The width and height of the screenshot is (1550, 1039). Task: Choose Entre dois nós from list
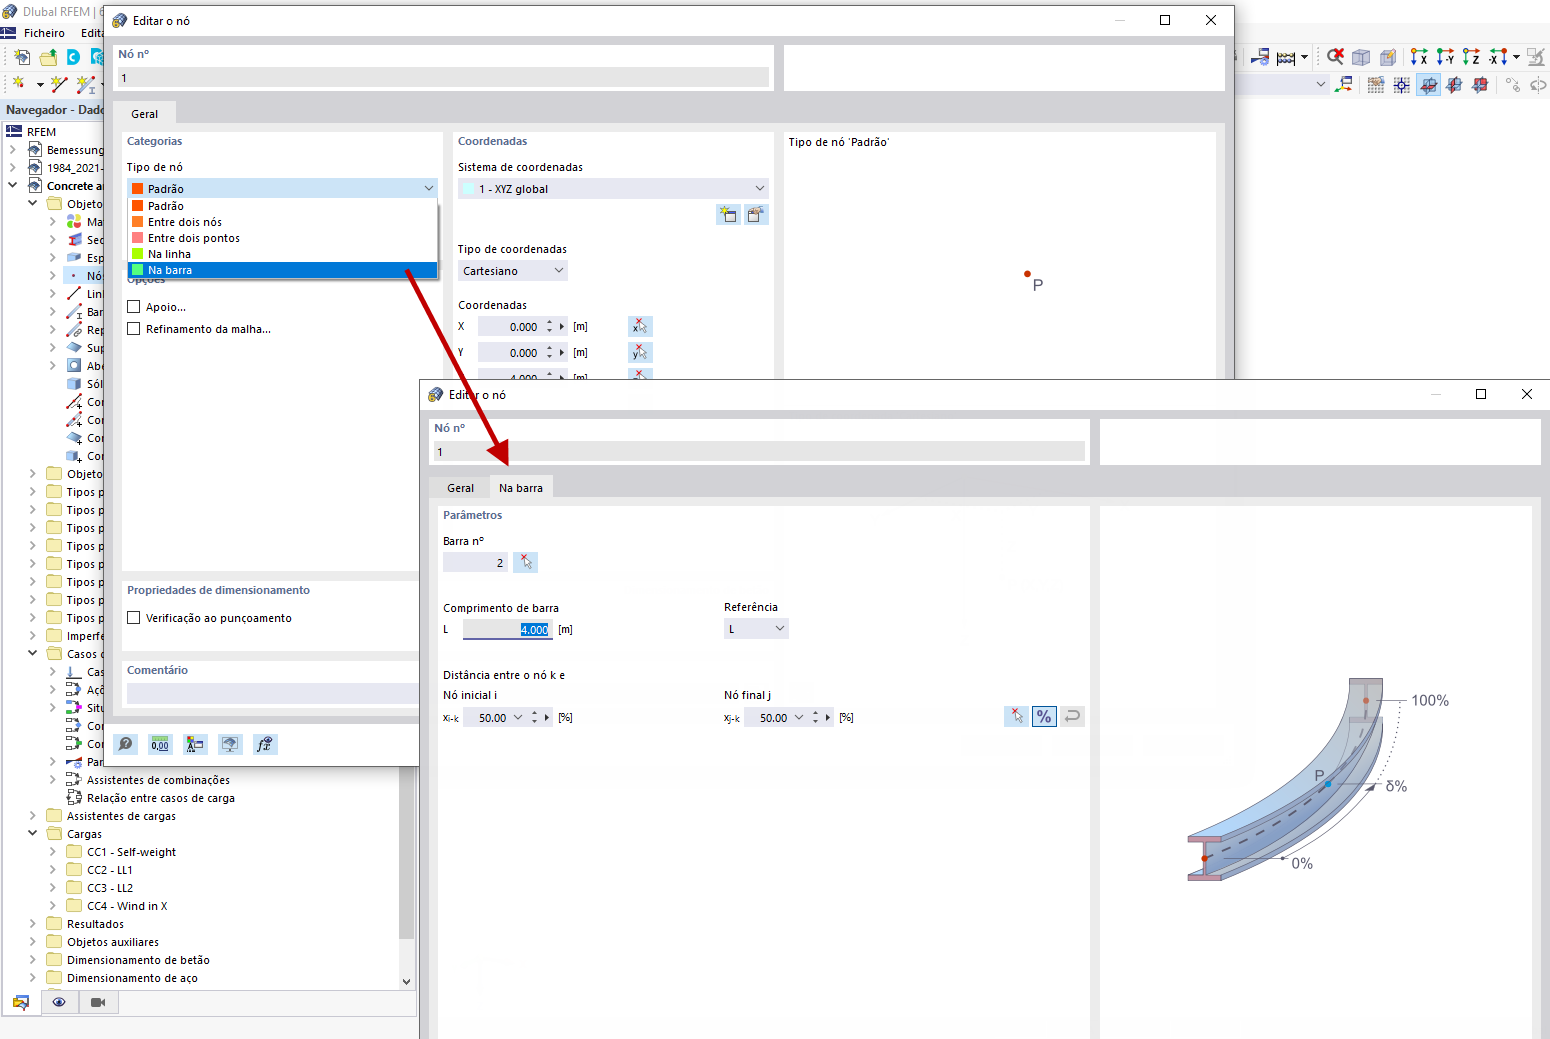coord(283,222)
